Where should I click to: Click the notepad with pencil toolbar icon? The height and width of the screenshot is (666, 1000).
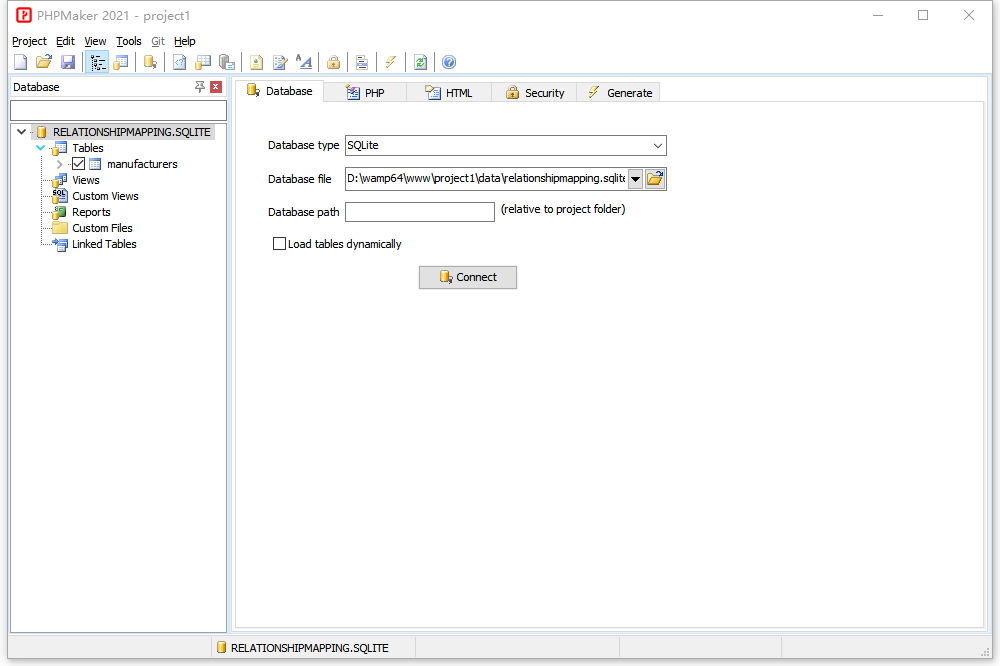(280, 62)
